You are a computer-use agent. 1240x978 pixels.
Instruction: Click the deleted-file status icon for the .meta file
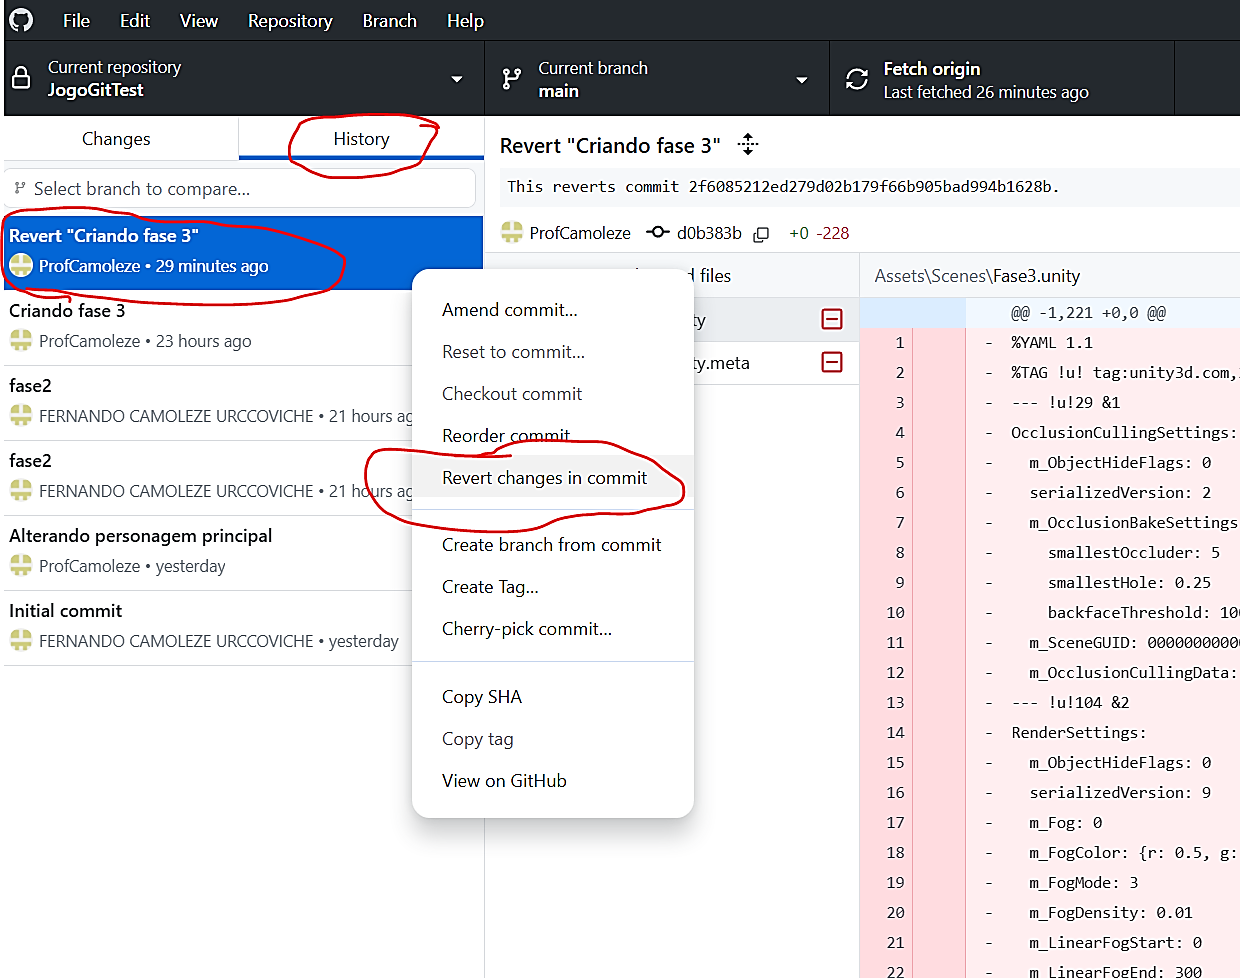pos(832,362)
